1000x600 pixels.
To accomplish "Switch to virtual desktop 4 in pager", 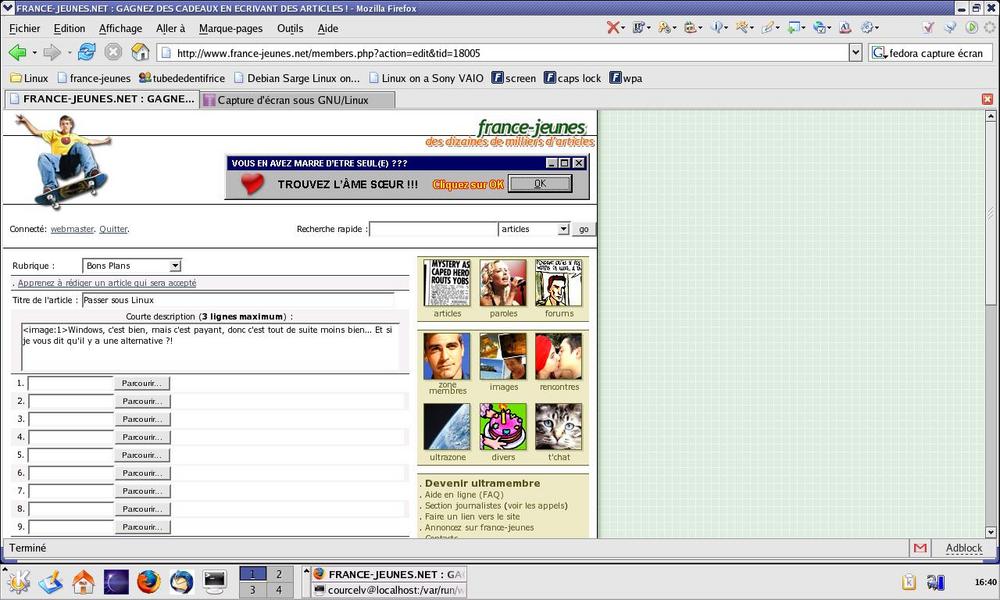I will click(279, 590).
